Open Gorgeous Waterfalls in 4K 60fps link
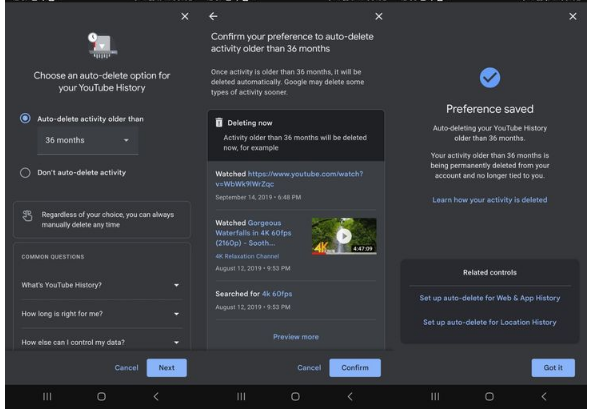 [x=253, y=233]
